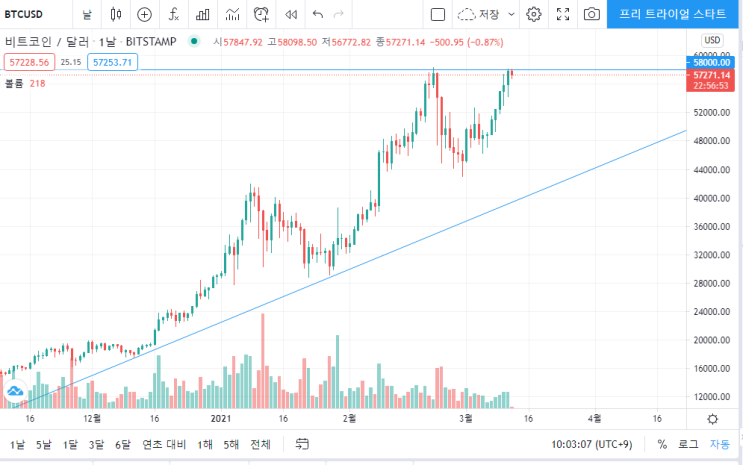Select the 5해 time range
743x465 pixels.
click(x=231, y=445)
